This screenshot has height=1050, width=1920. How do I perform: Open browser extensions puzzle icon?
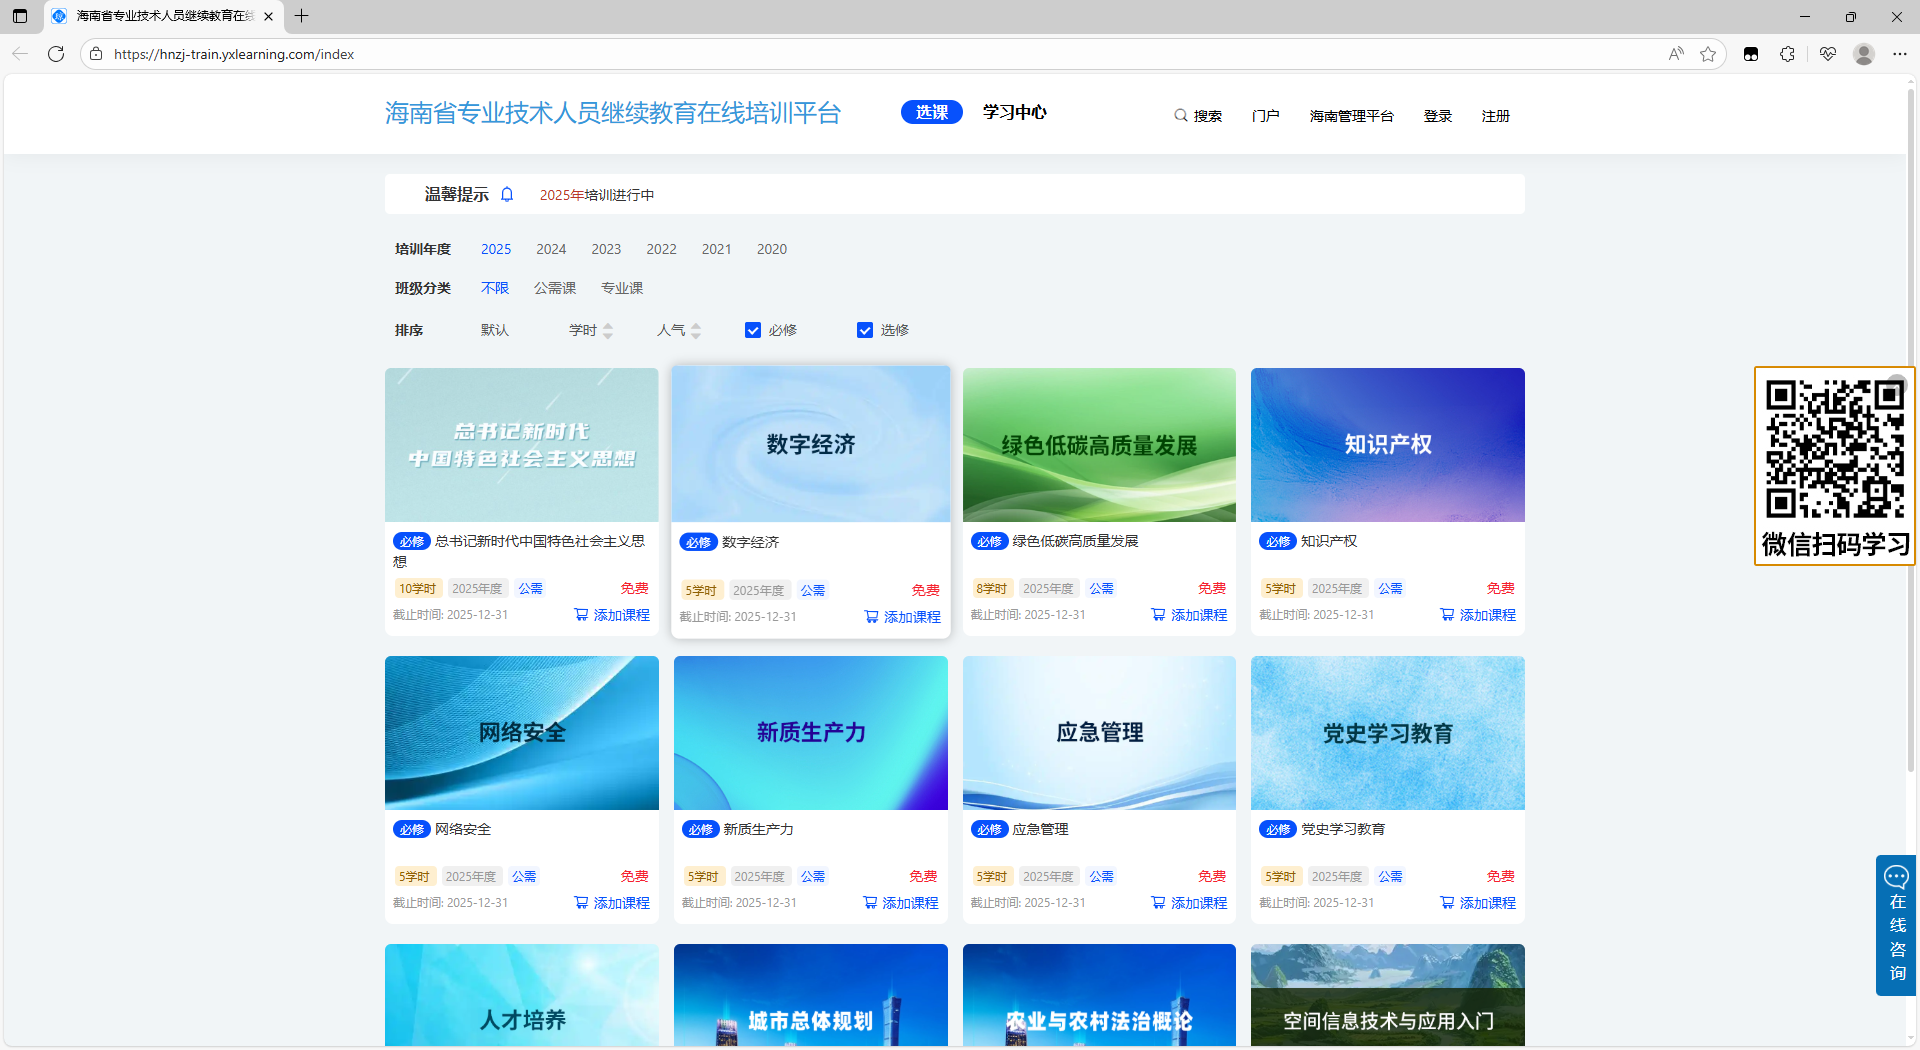click(x=1788, y=54)
